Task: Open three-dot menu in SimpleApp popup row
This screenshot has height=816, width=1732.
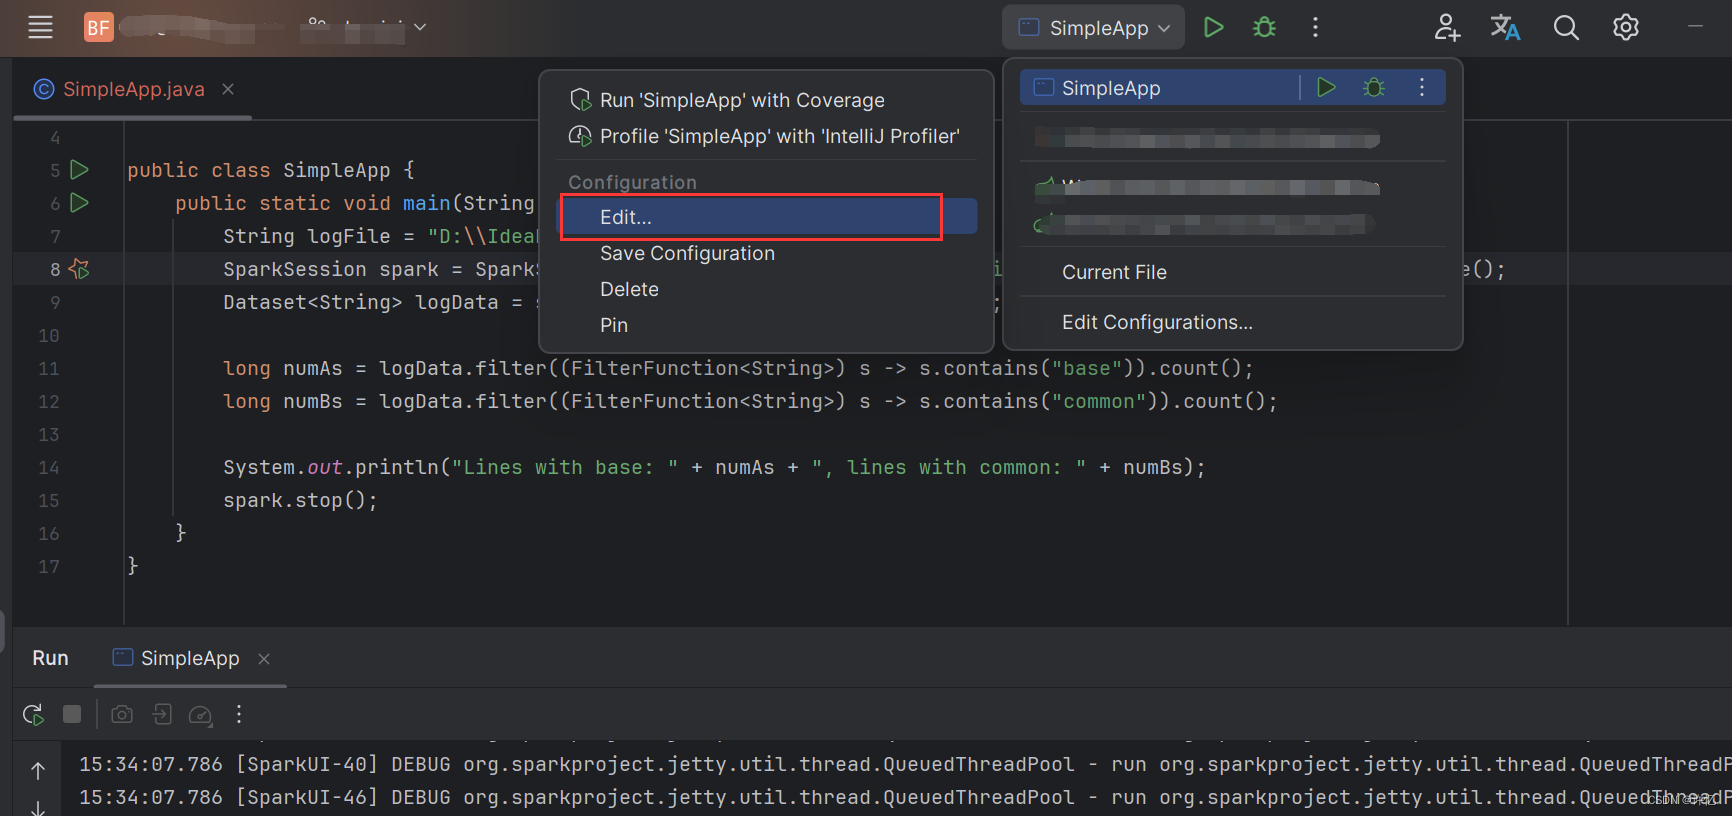Action: [1421, 88]
